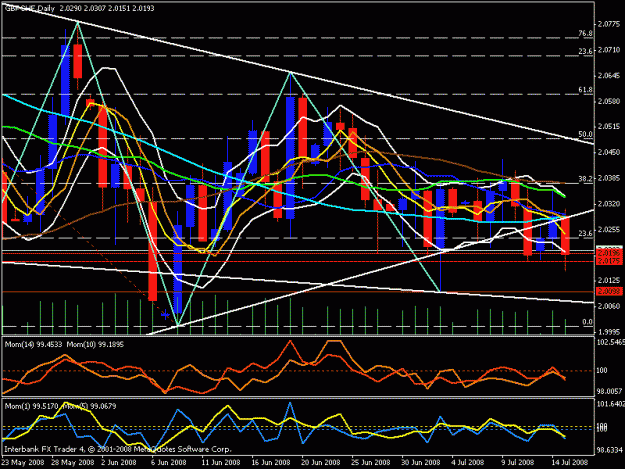Click the Mom(5) 99.0679 indicator label

point(89,406)
